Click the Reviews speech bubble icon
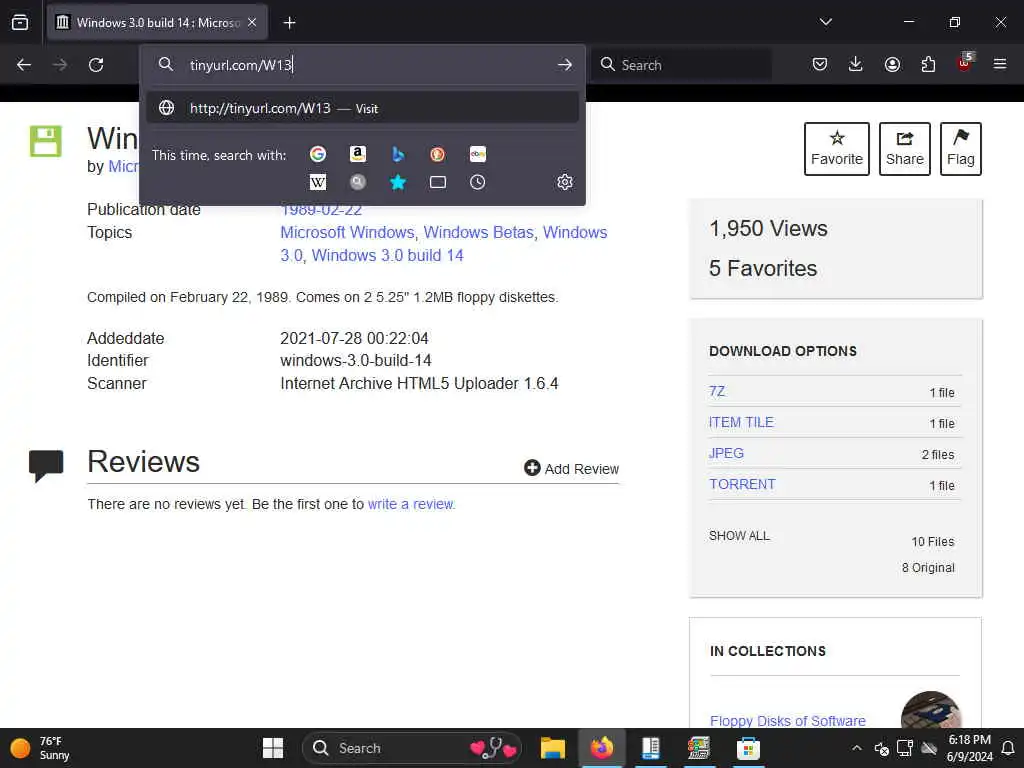The image size is (1024, 768). [46, 466]
